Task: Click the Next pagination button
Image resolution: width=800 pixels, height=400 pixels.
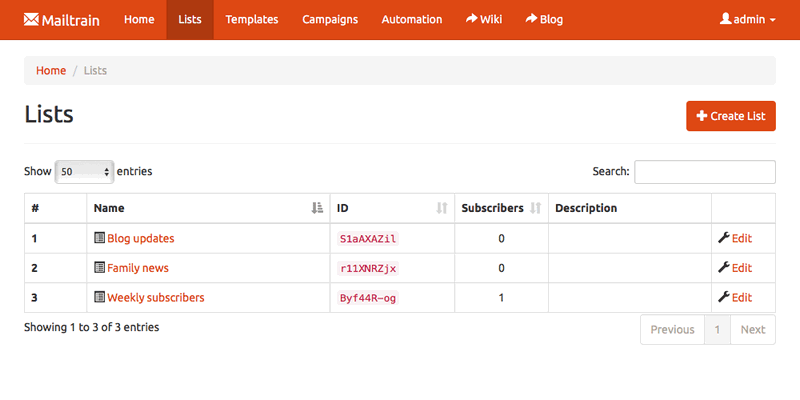Action: 752,329
